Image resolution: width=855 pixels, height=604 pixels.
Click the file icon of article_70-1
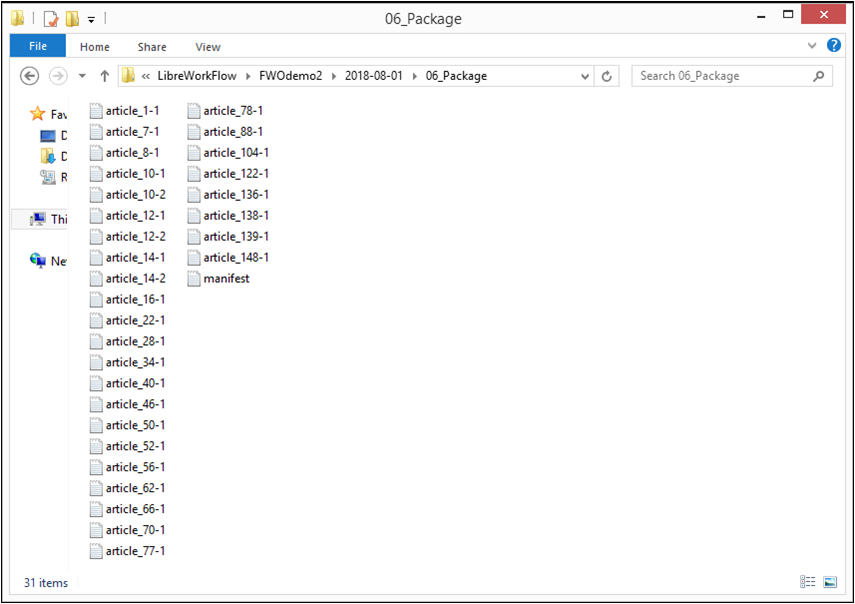(96, 530)
